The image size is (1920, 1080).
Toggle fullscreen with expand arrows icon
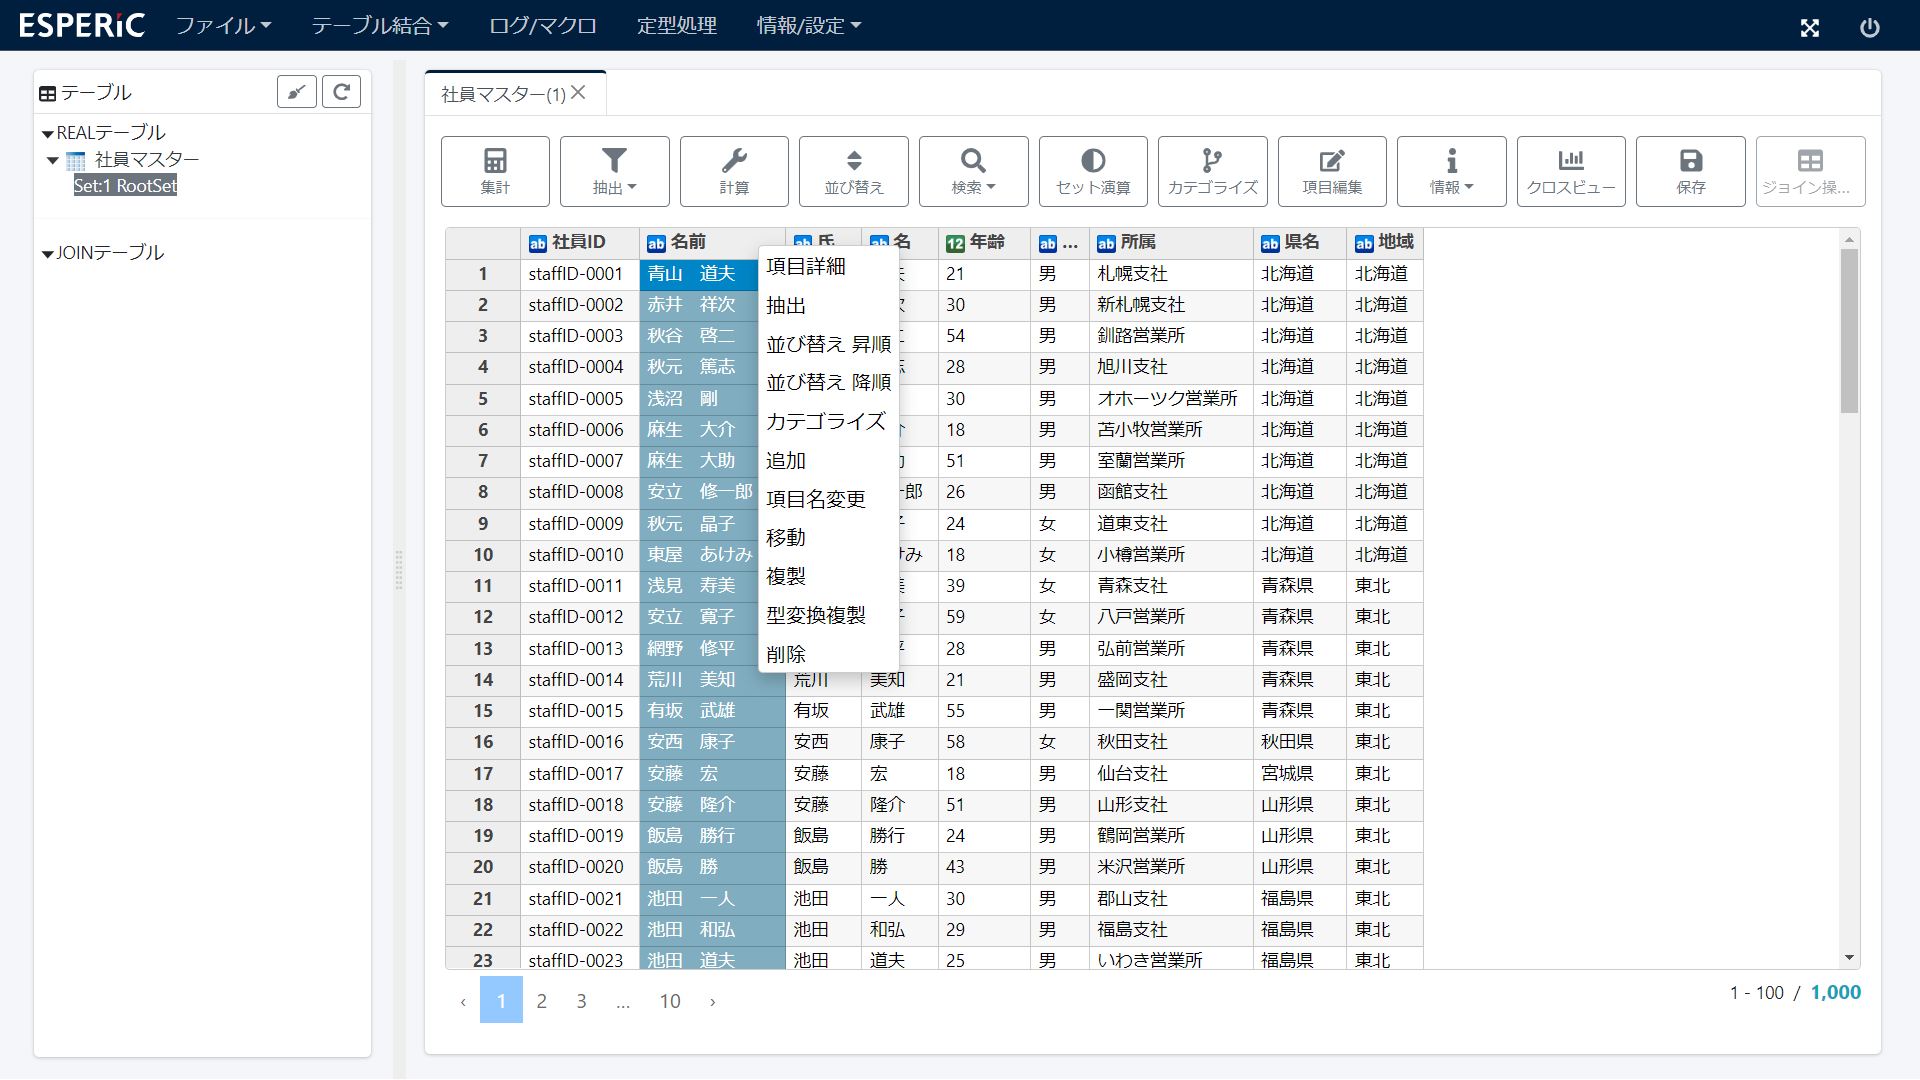click(1809, 27)
